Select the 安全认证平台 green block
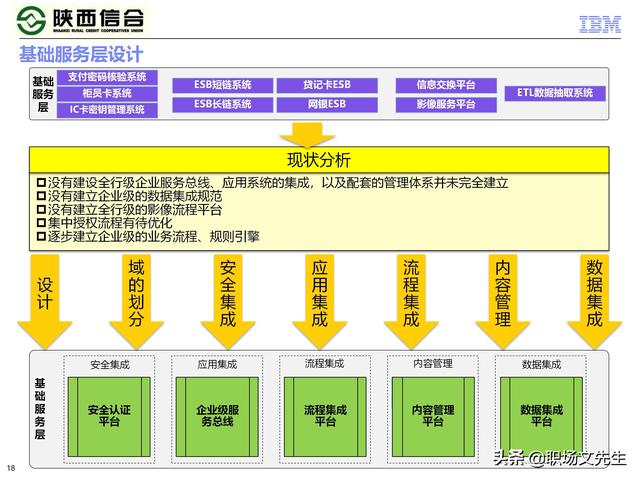The image size is (640, 480). point(109,417)
